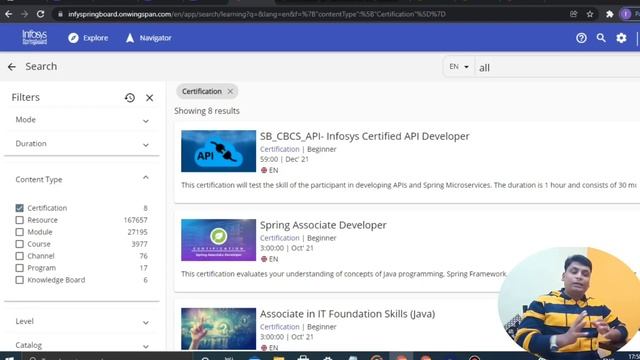Expand the Duration filter section

click(x=82, y=144)
